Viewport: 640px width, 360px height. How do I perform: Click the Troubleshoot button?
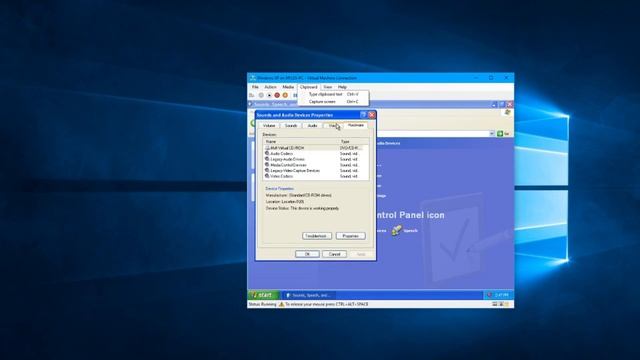point(317,236)
